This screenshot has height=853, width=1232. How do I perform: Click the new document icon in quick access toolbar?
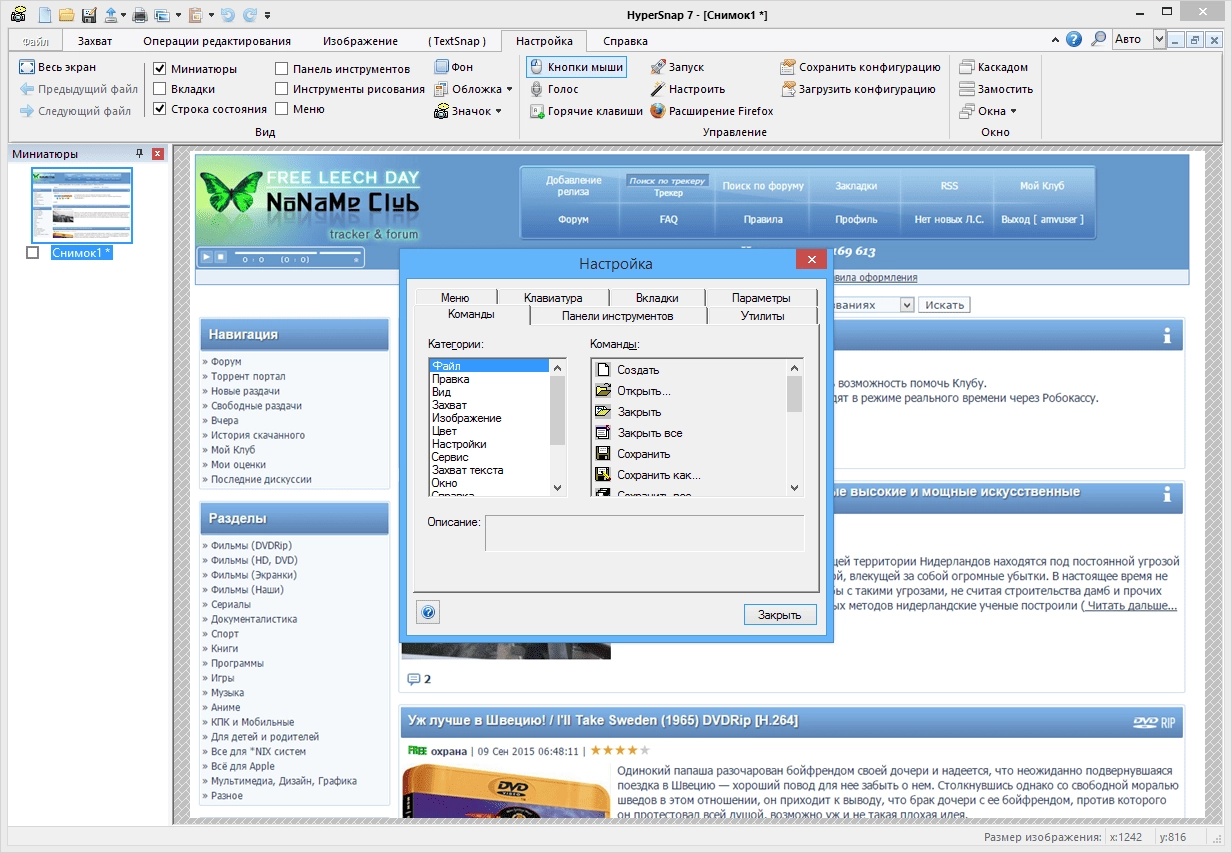[x=44, y=14]
